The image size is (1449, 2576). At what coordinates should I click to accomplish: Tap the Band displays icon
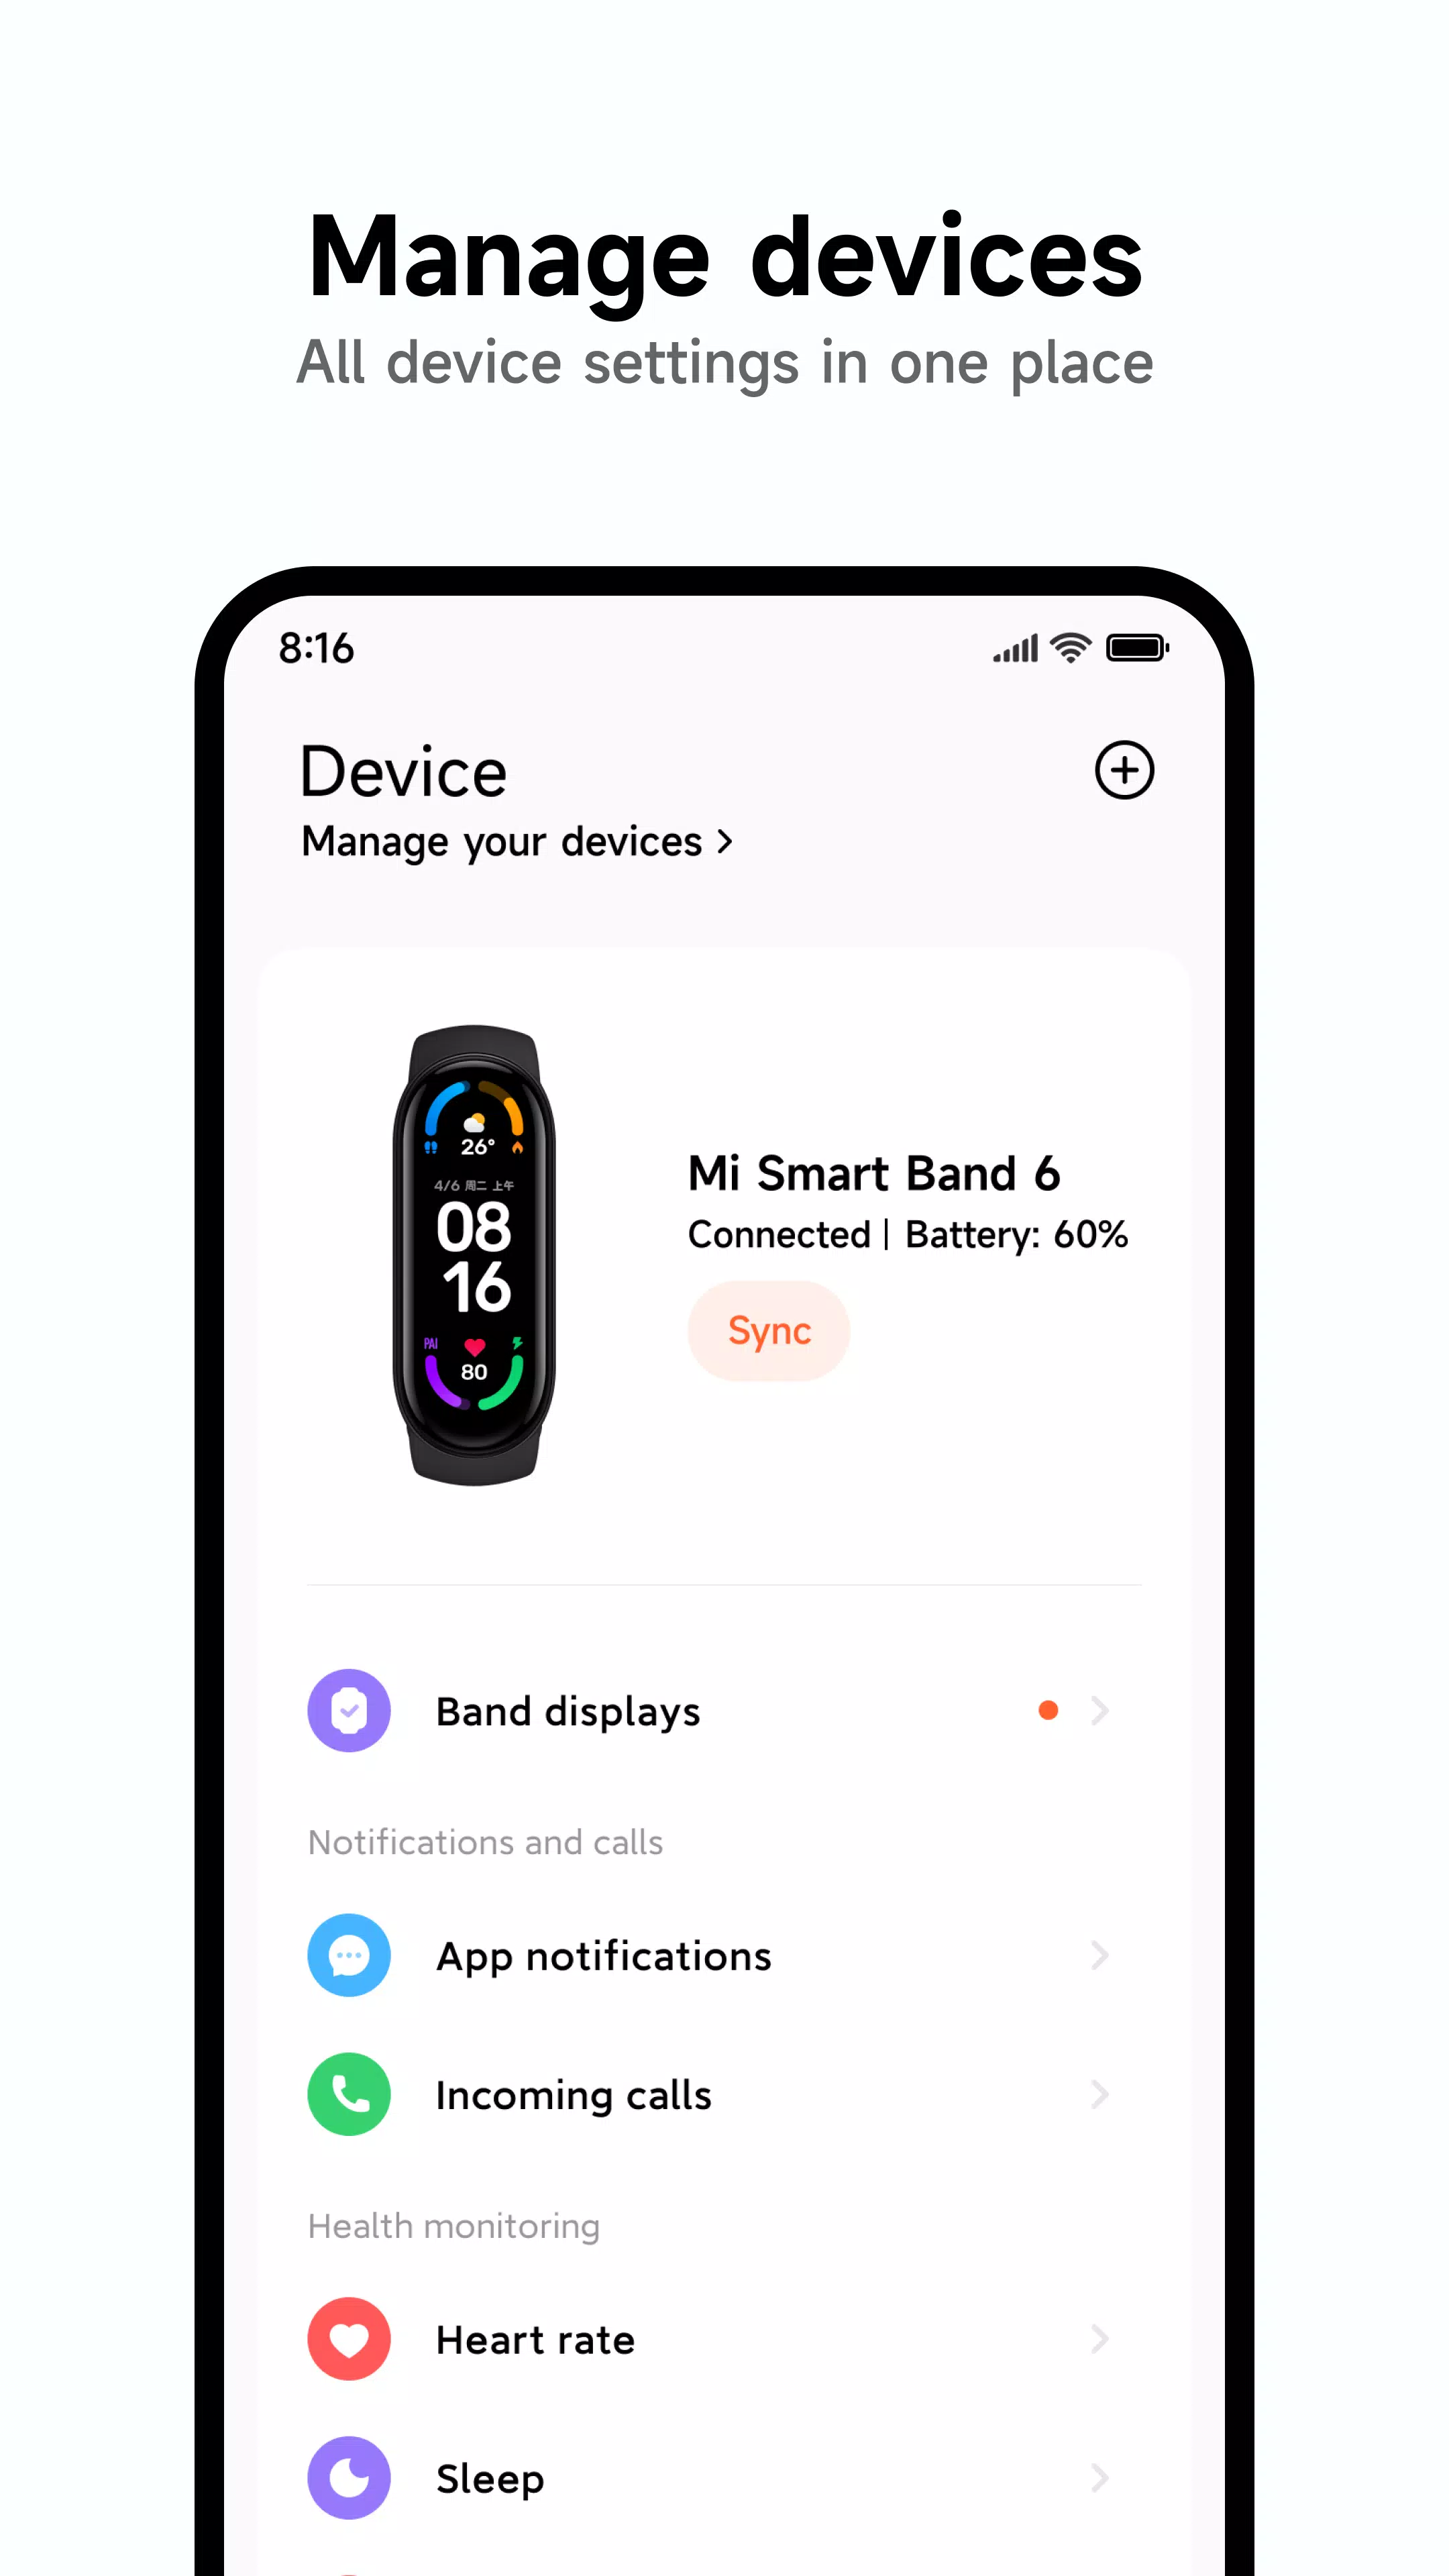pos(350,1709)
